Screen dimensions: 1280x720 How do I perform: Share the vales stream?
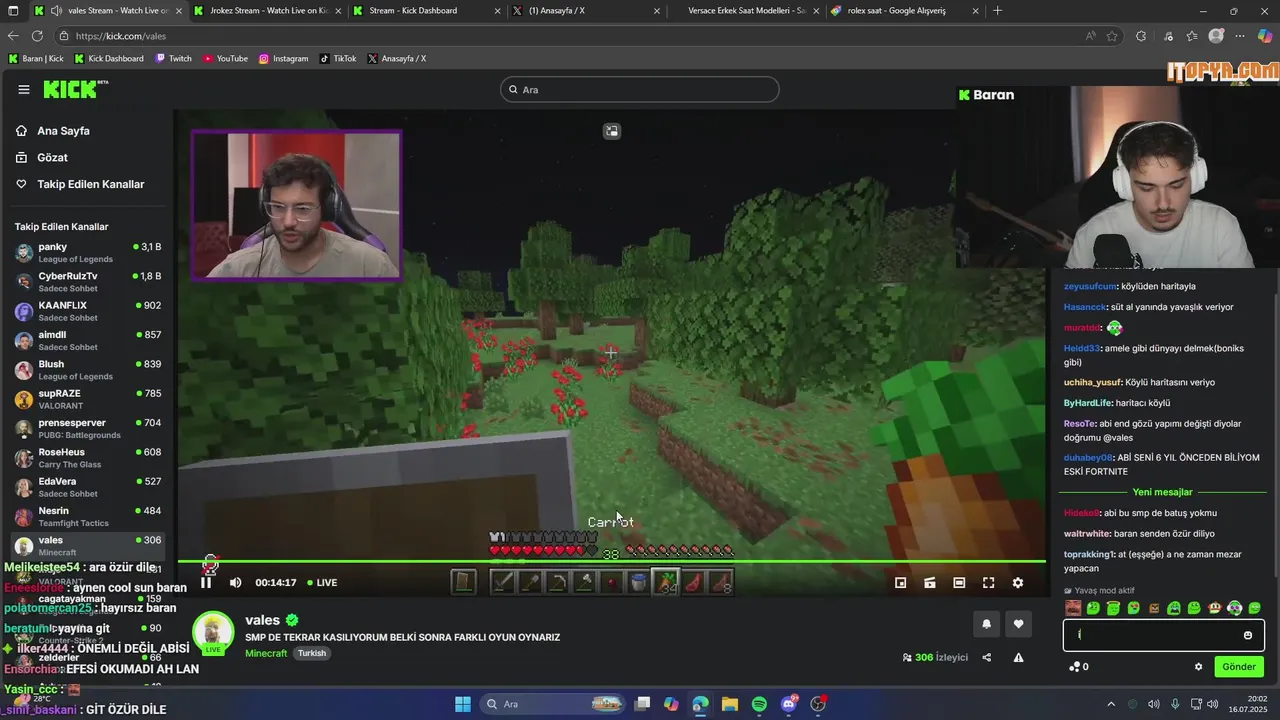[x=987, y=657]
